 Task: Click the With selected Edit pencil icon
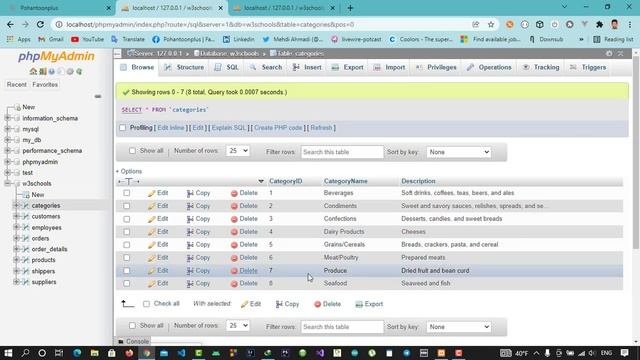(244, 304)
